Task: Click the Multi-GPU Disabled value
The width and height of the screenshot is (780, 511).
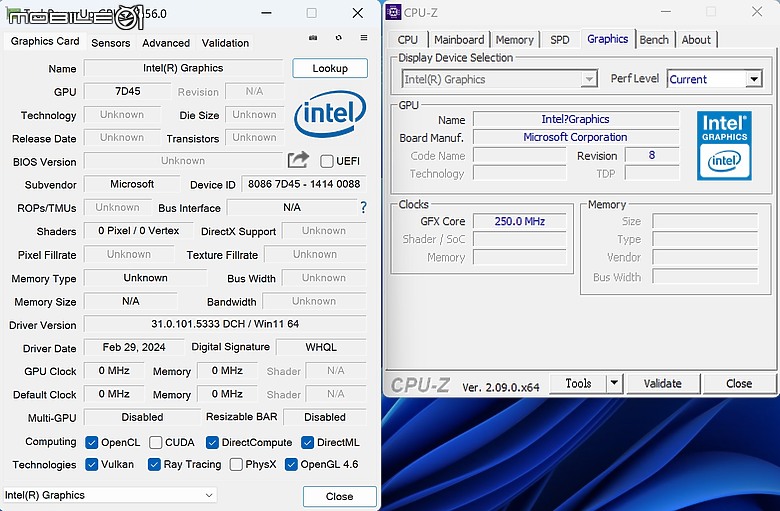Action: click(x=142, y=417)
